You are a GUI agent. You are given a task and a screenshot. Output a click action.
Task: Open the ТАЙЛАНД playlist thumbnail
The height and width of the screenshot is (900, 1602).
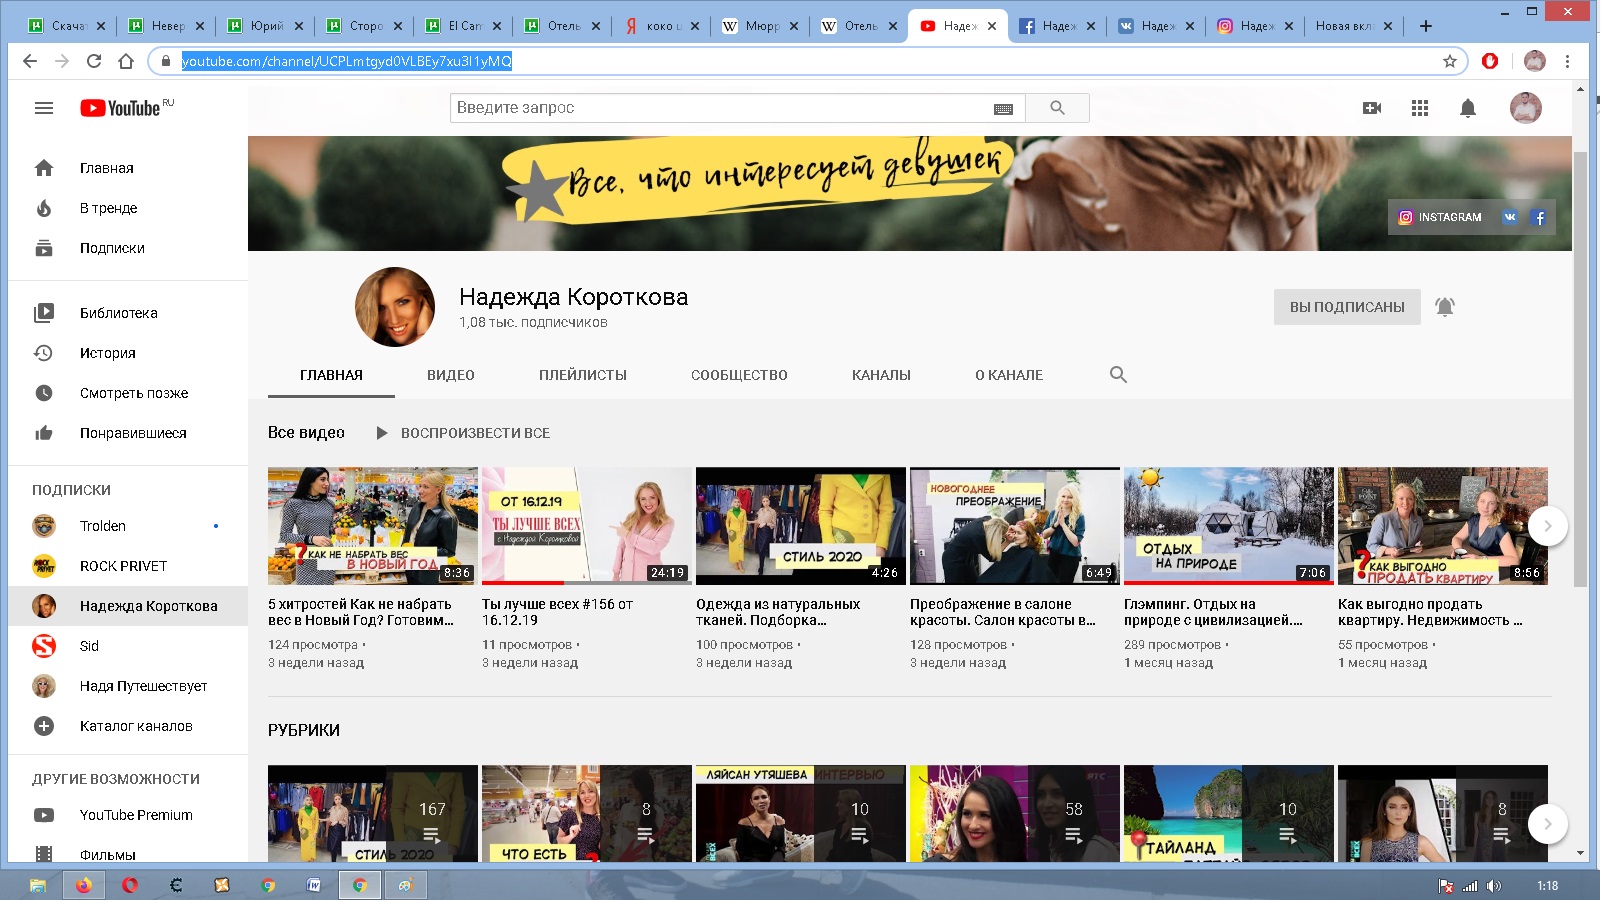tap(1229, 814)
